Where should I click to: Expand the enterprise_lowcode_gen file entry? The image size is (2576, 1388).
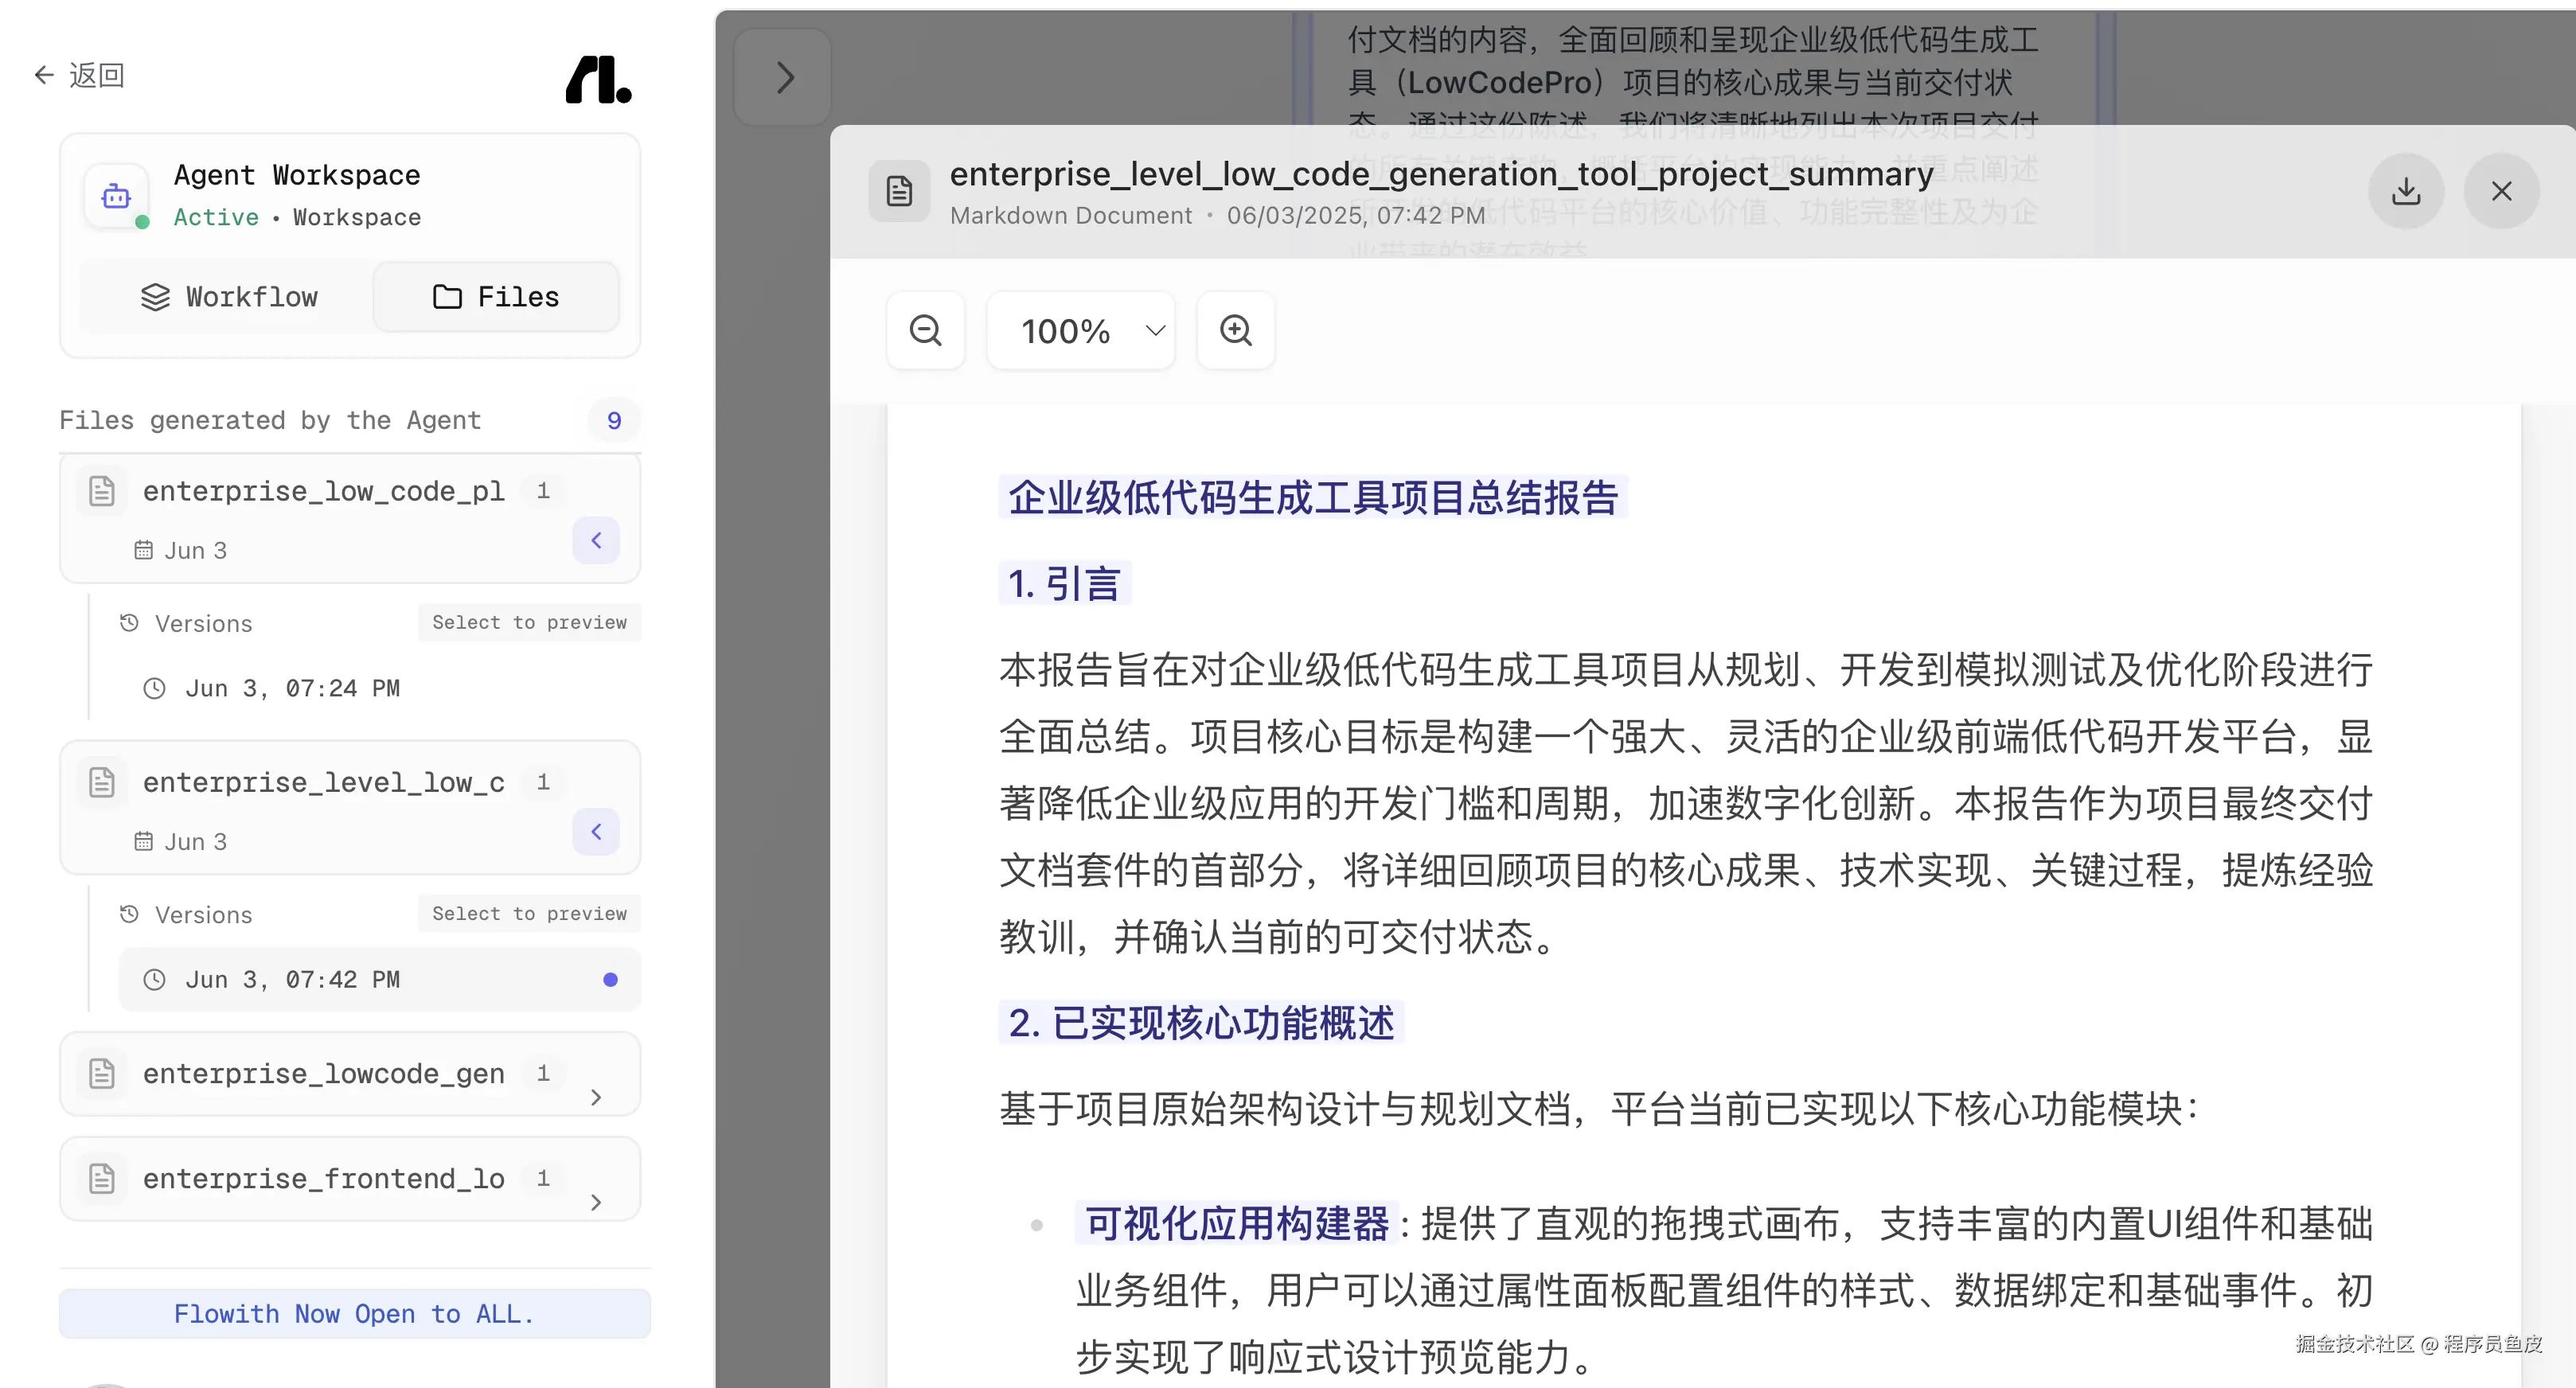click(x=596, y=1097)
